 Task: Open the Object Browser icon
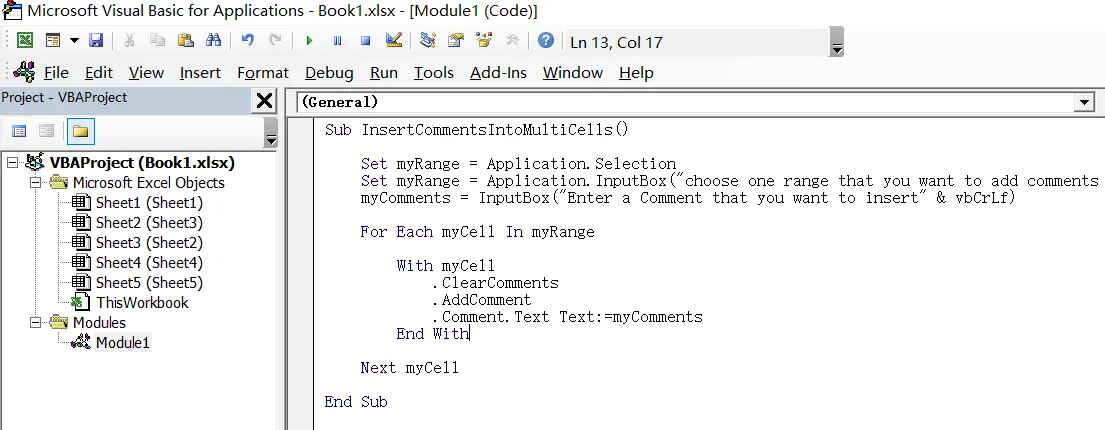click(x=484, y=41)
